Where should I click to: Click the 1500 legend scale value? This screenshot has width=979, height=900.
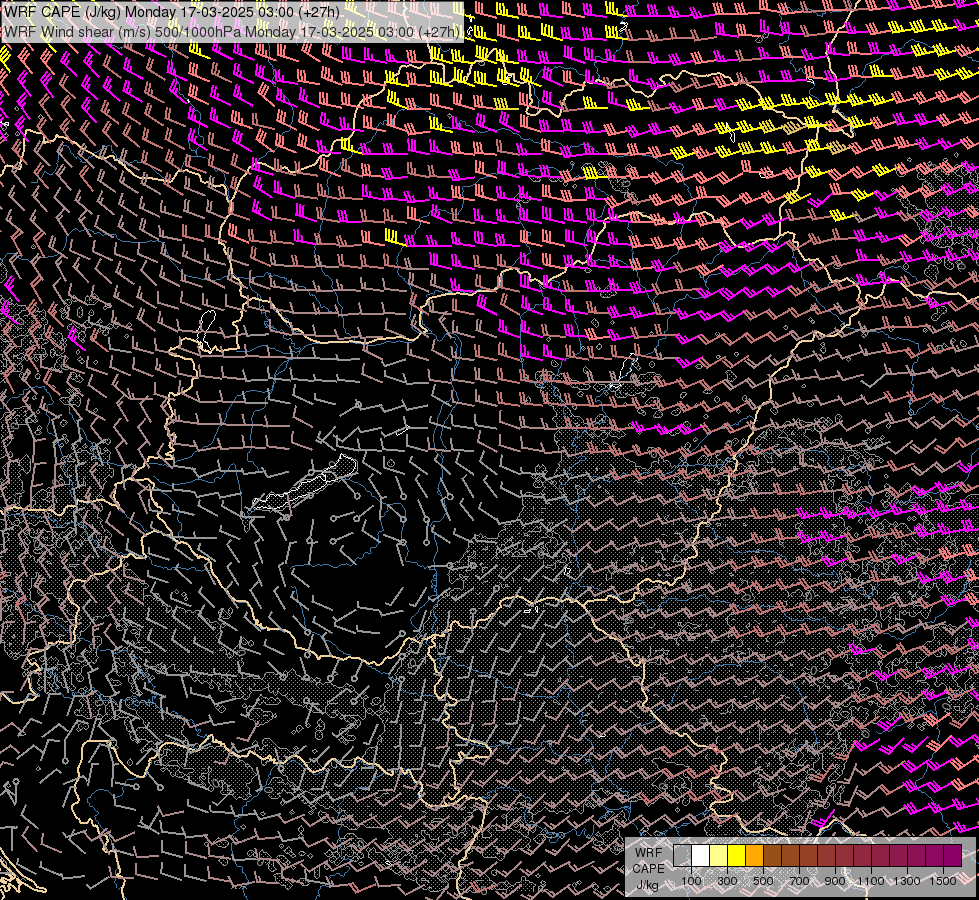(x=943, y=881)
